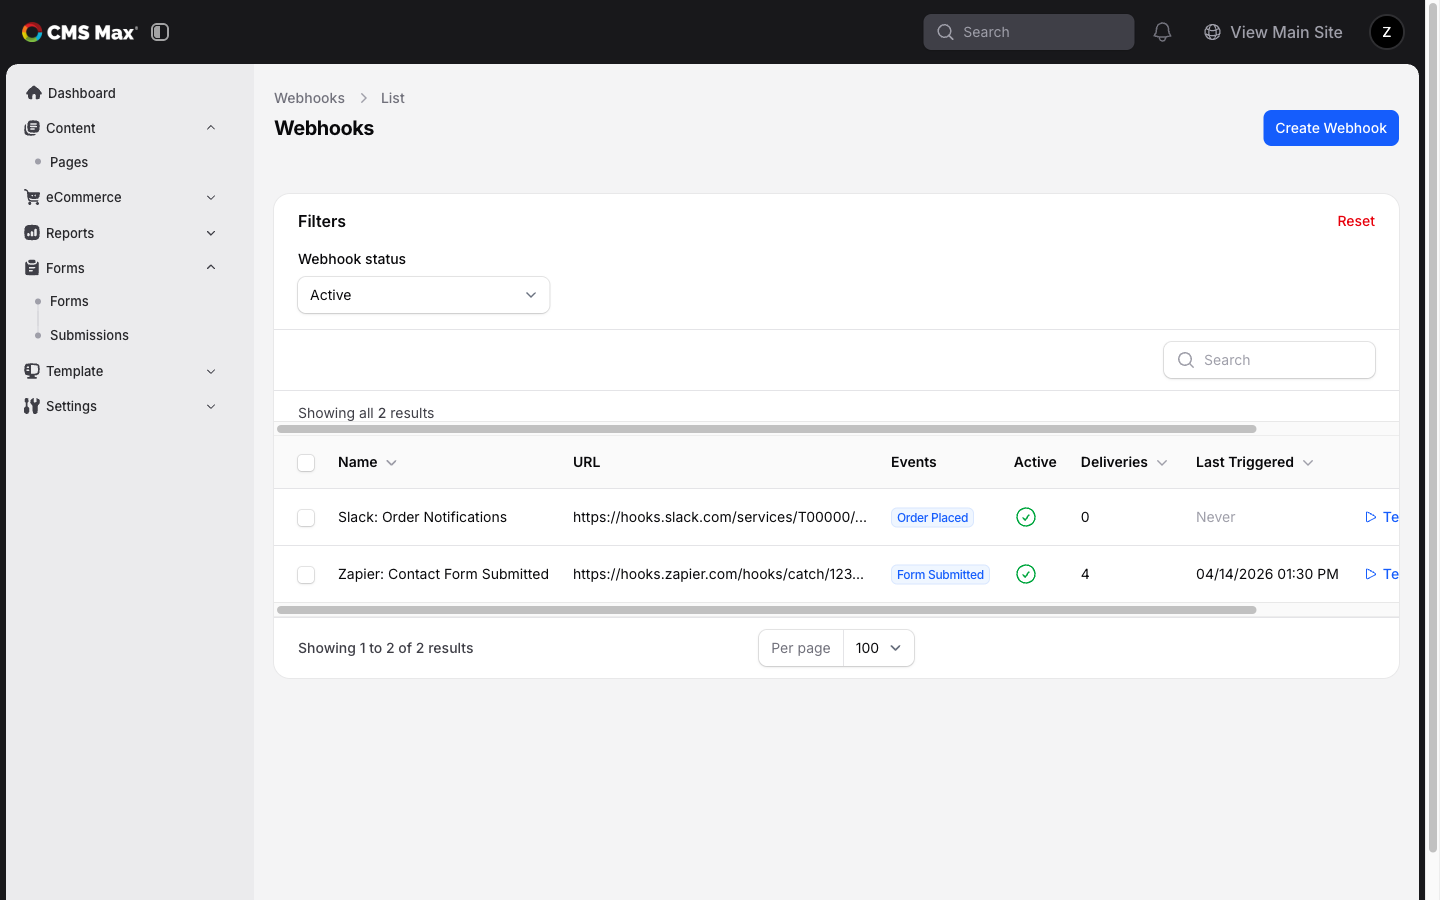This screenshot has height=900, width=1440.
Task: Click the Order Placed event badge
Action: pos(932,518)
